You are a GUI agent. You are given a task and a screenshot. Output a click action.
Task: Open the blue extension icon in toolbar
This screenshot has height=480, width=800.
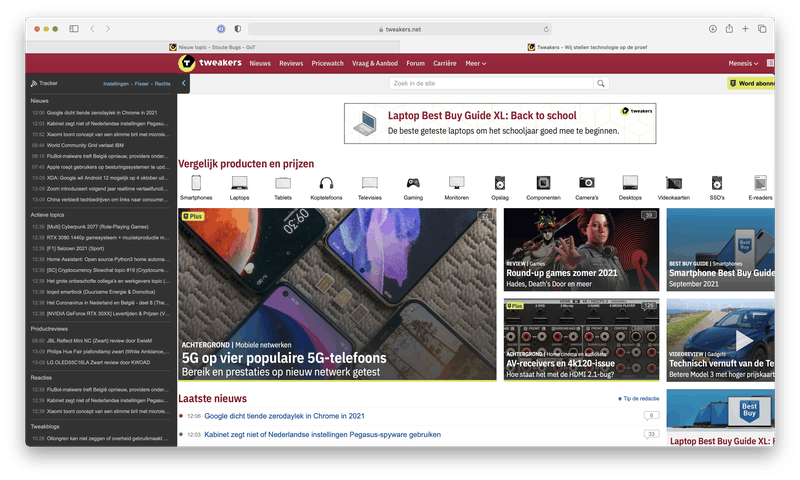point(221,29)
